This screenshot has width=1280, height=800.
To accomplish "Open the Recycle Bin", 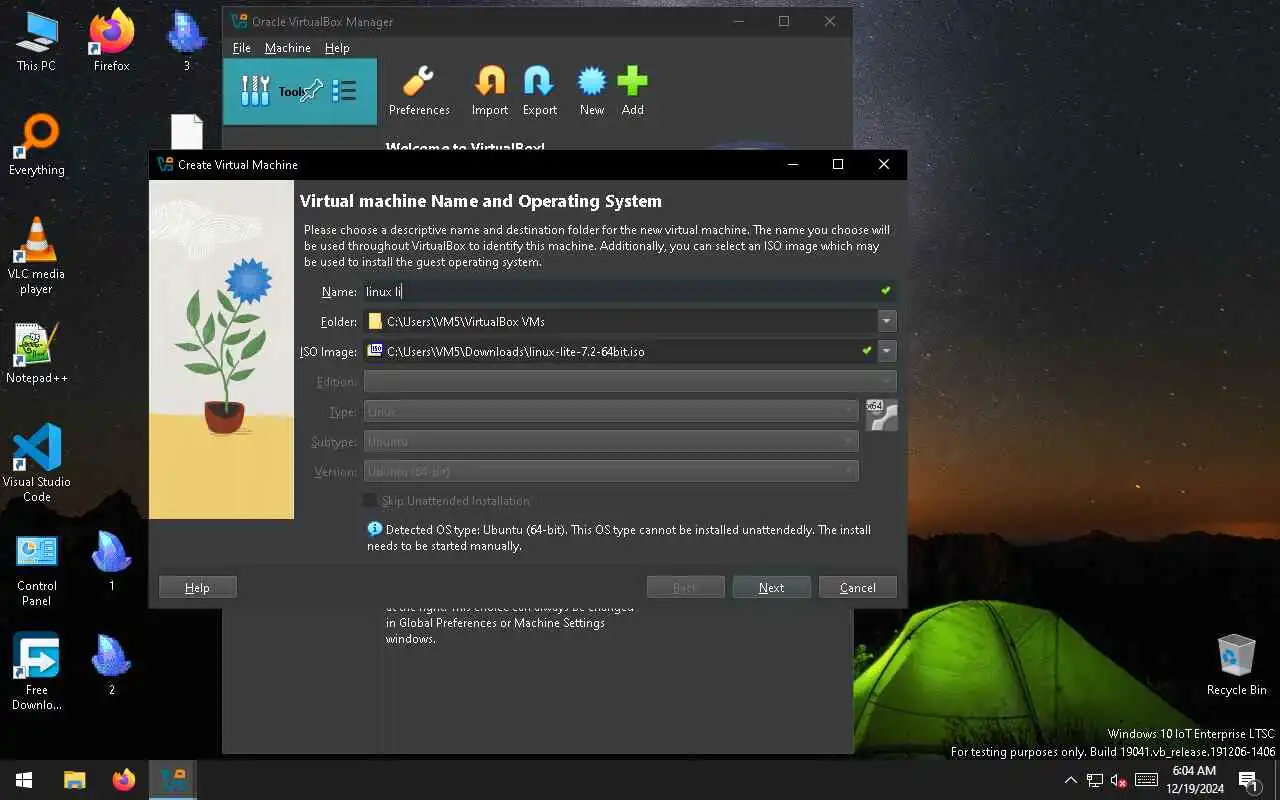I will (x=1236, y=665).
